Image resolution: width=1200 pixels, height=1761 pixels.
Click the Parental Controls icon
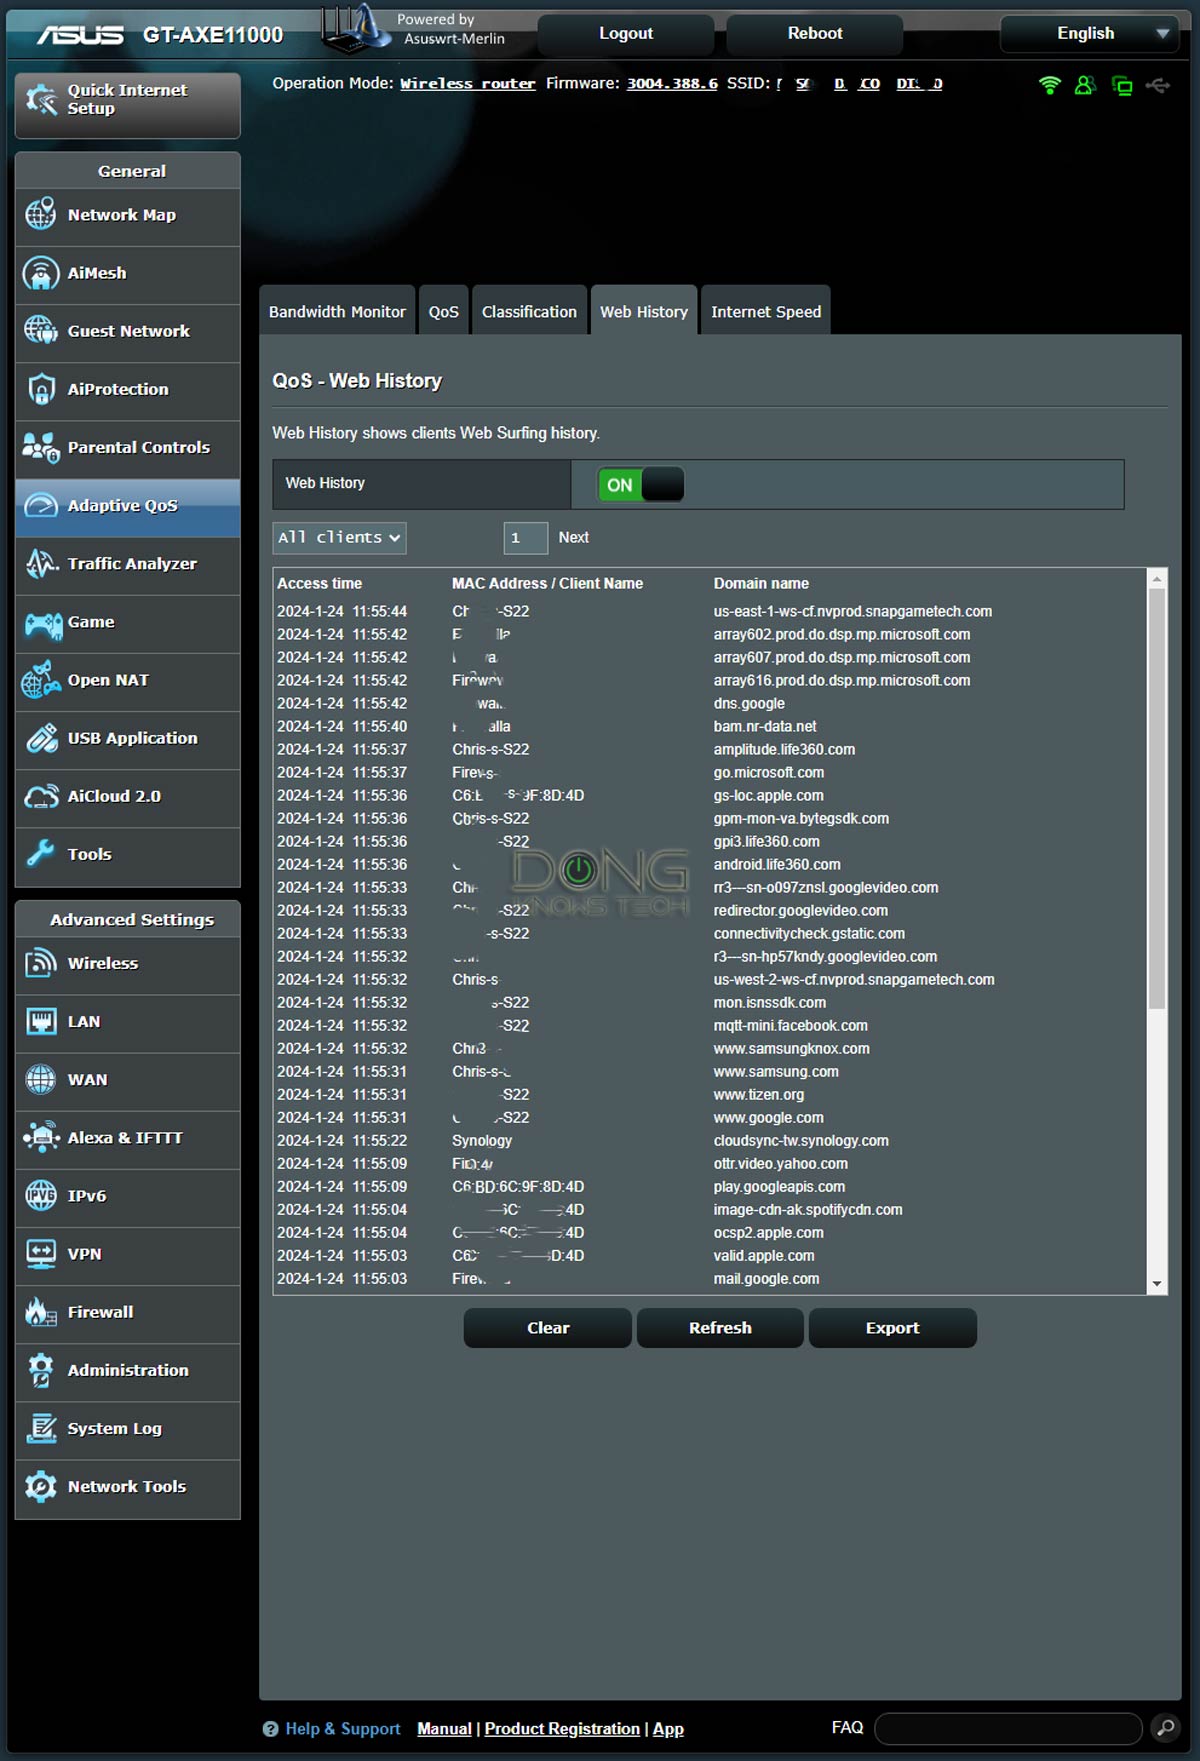coord(41,447)
